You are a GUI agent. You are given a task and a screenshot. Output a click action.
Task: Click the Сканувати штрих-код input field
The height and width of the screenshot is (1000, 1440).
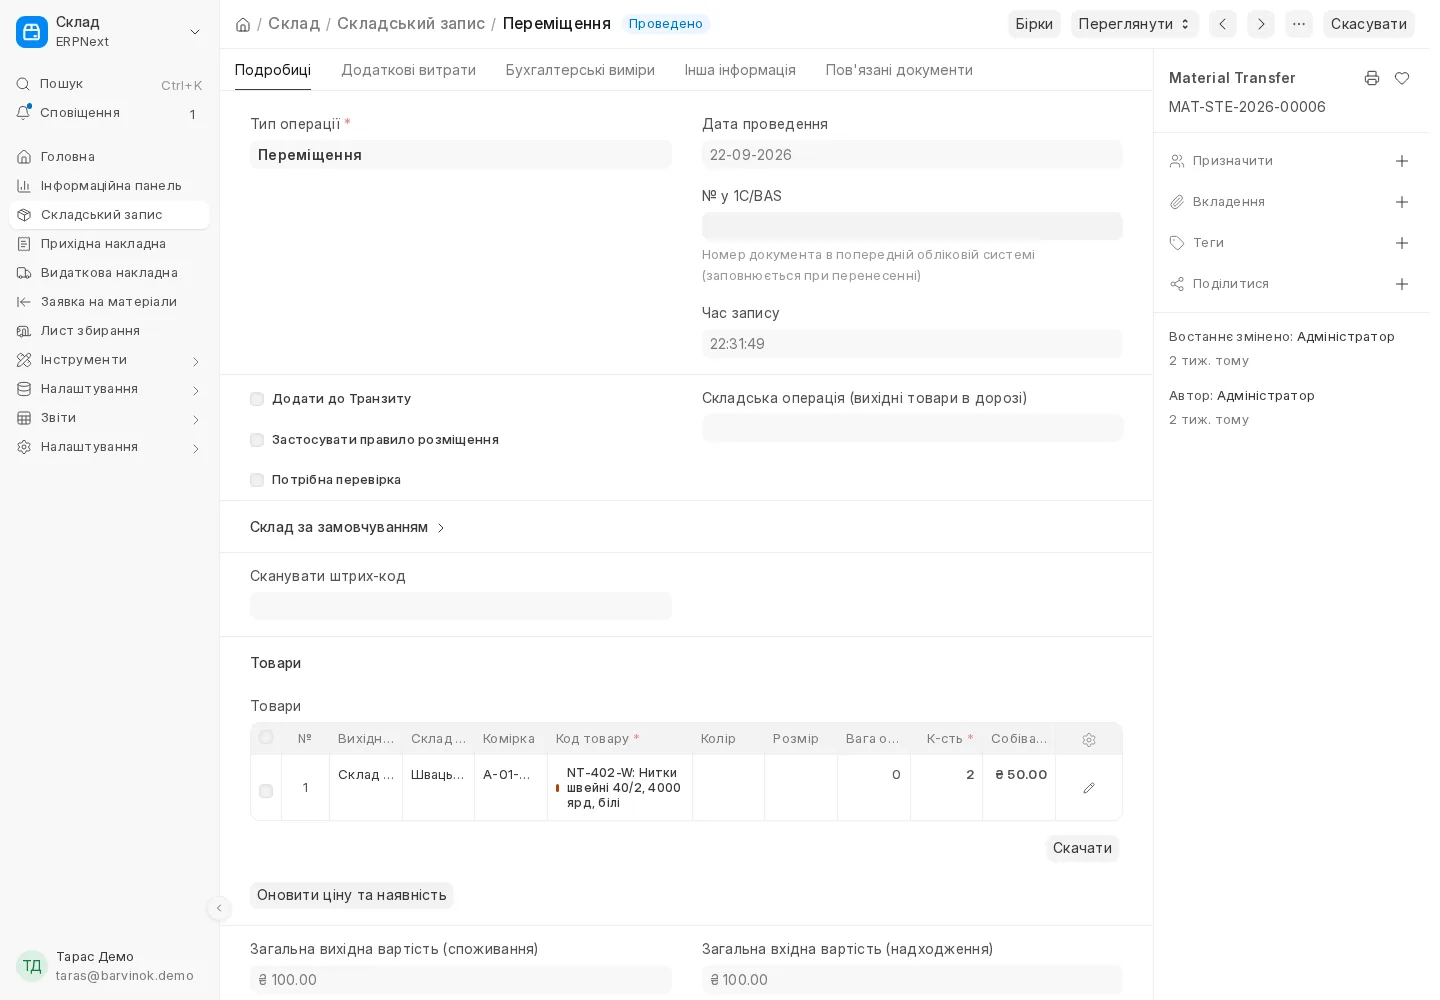(x=461, y=606)
